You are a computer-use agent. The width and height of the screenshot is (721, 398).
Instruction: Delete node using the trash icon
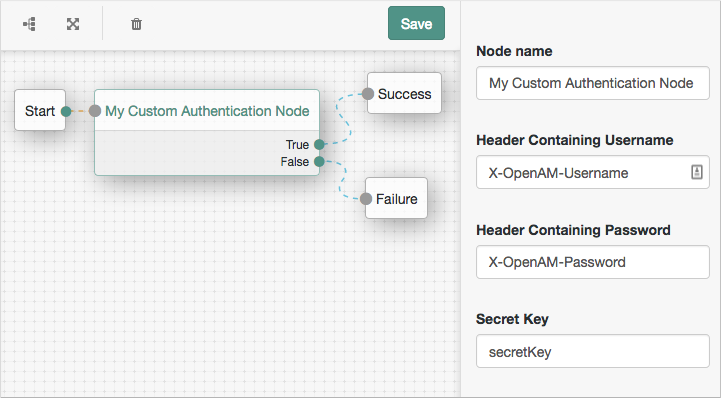point(137,24)
